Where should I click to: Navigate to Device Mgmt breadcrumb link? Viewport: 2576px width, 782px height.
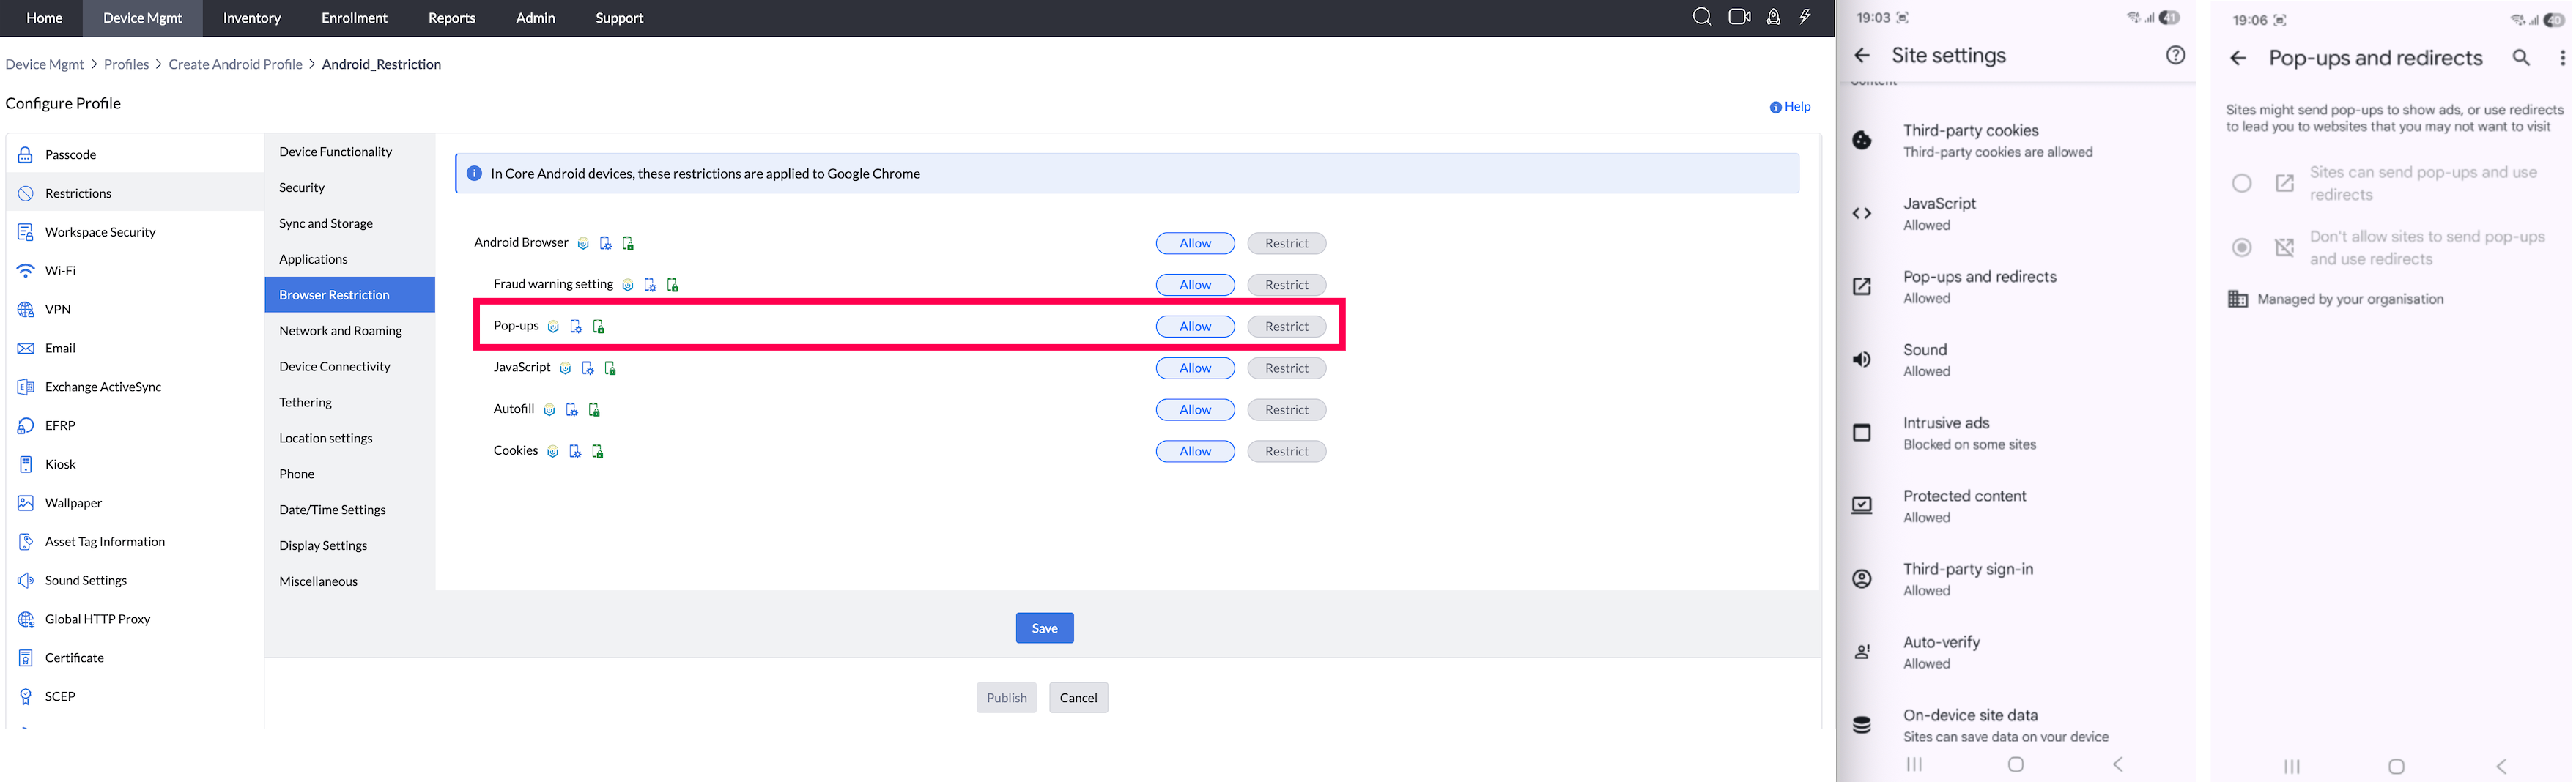(45, 64)
